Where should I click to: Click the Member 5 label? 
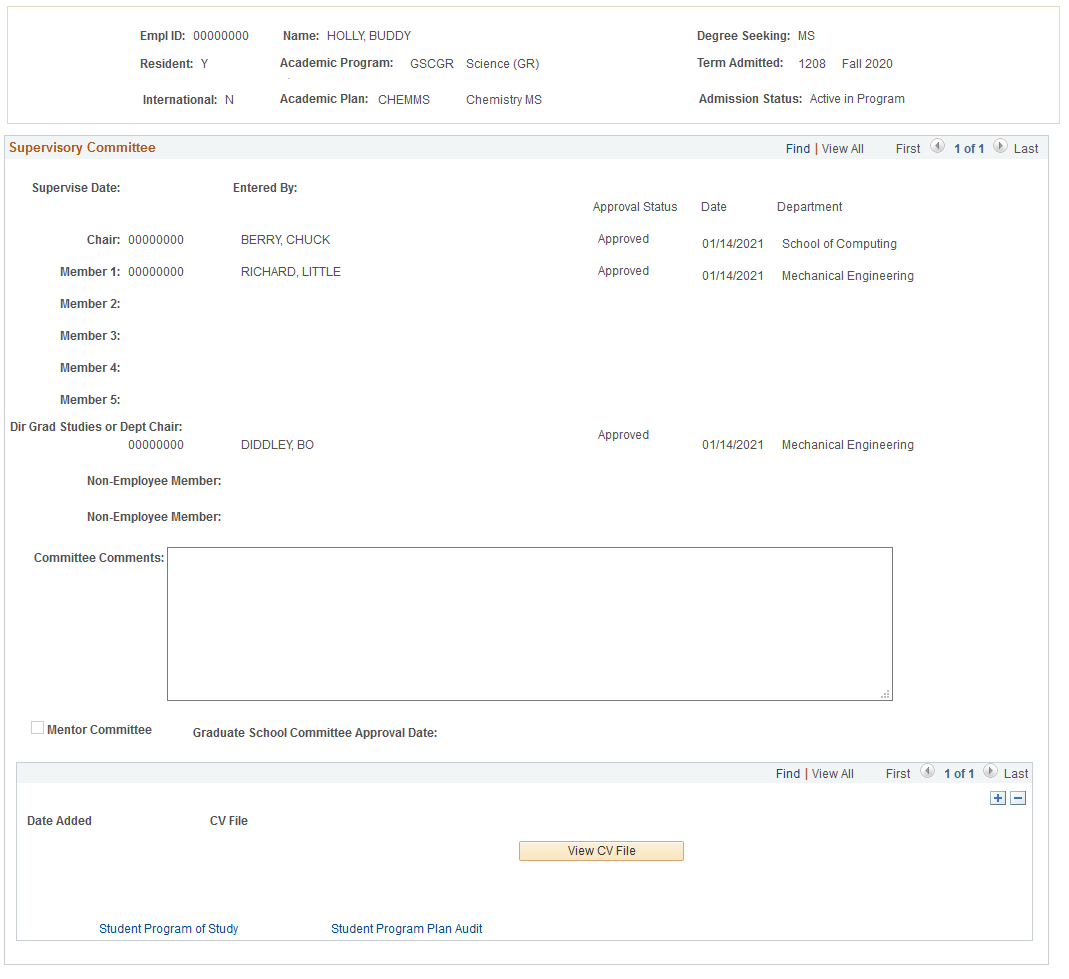(x=90, y=400)
